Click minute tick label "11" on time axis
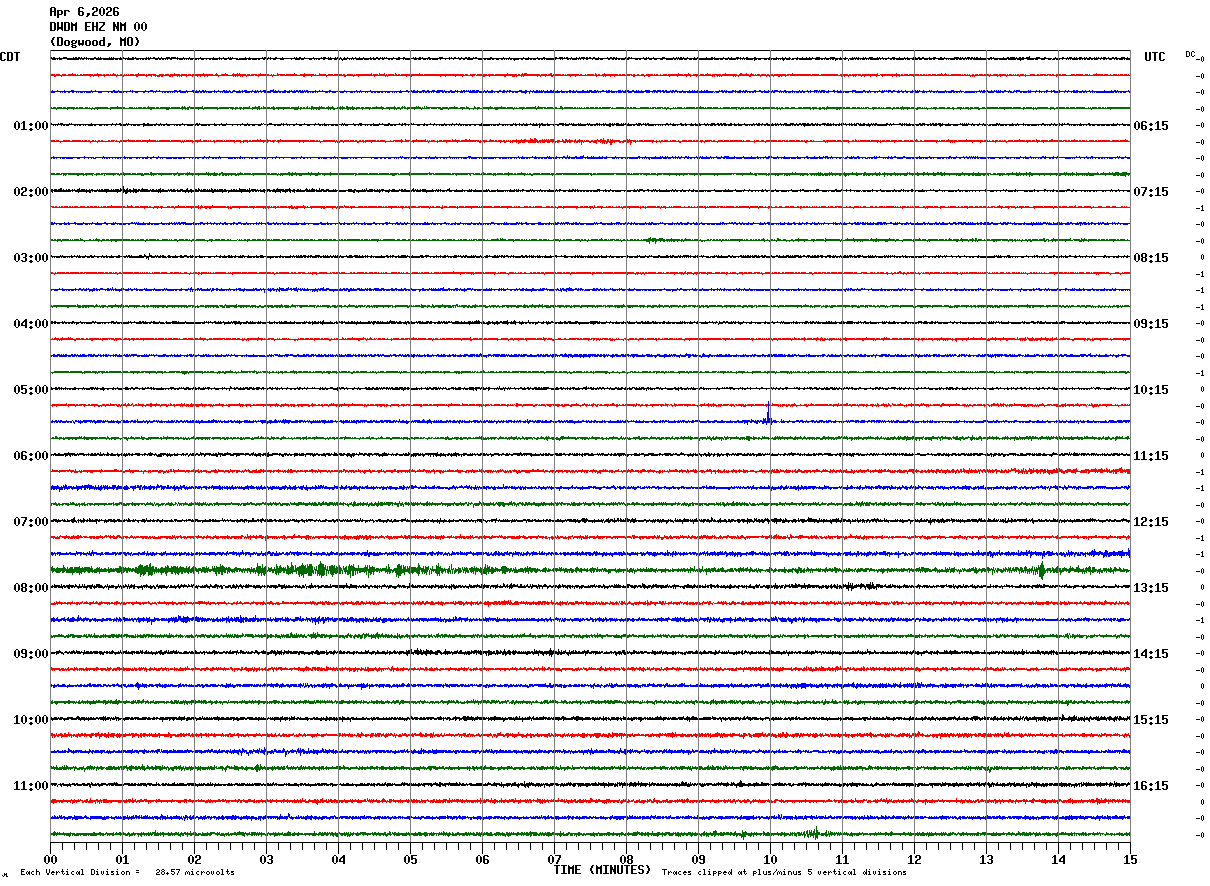The height and width of the screenshot is (886, 1210). coord(842,859)
